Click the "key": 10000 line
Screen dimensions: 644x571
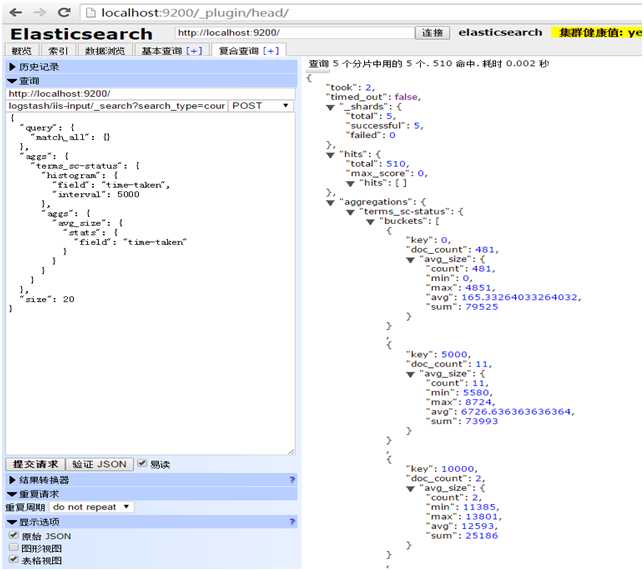(x=442, y=469)
